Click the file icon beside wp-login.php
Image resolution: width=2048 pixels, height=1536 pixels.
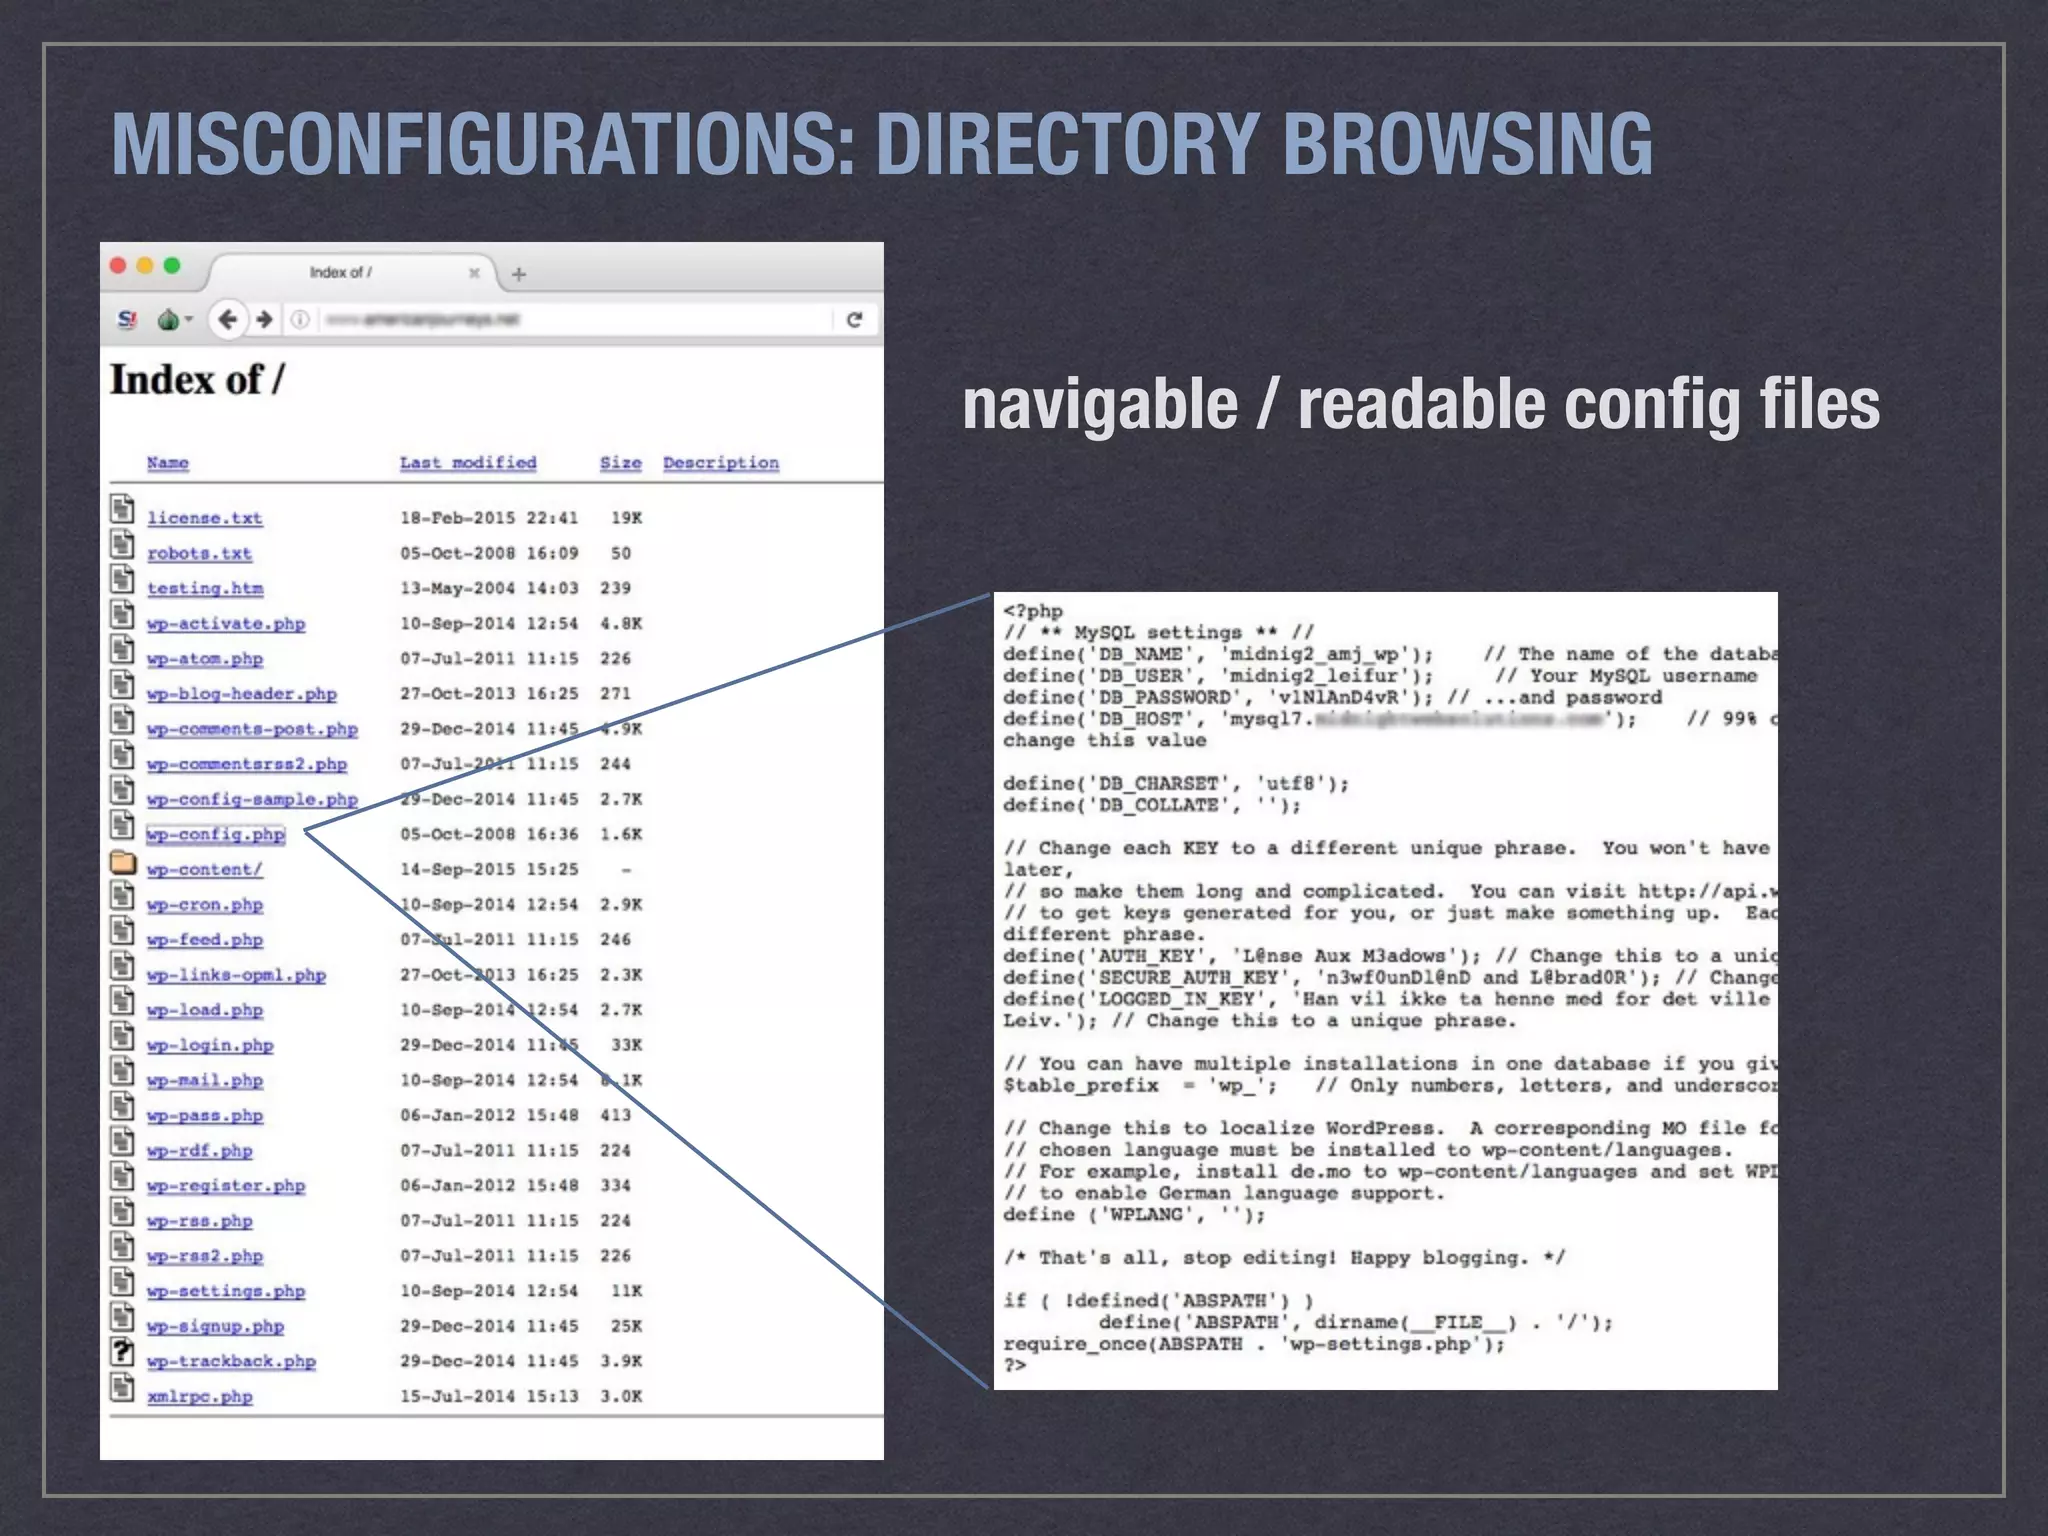[x=122, y=1036]
